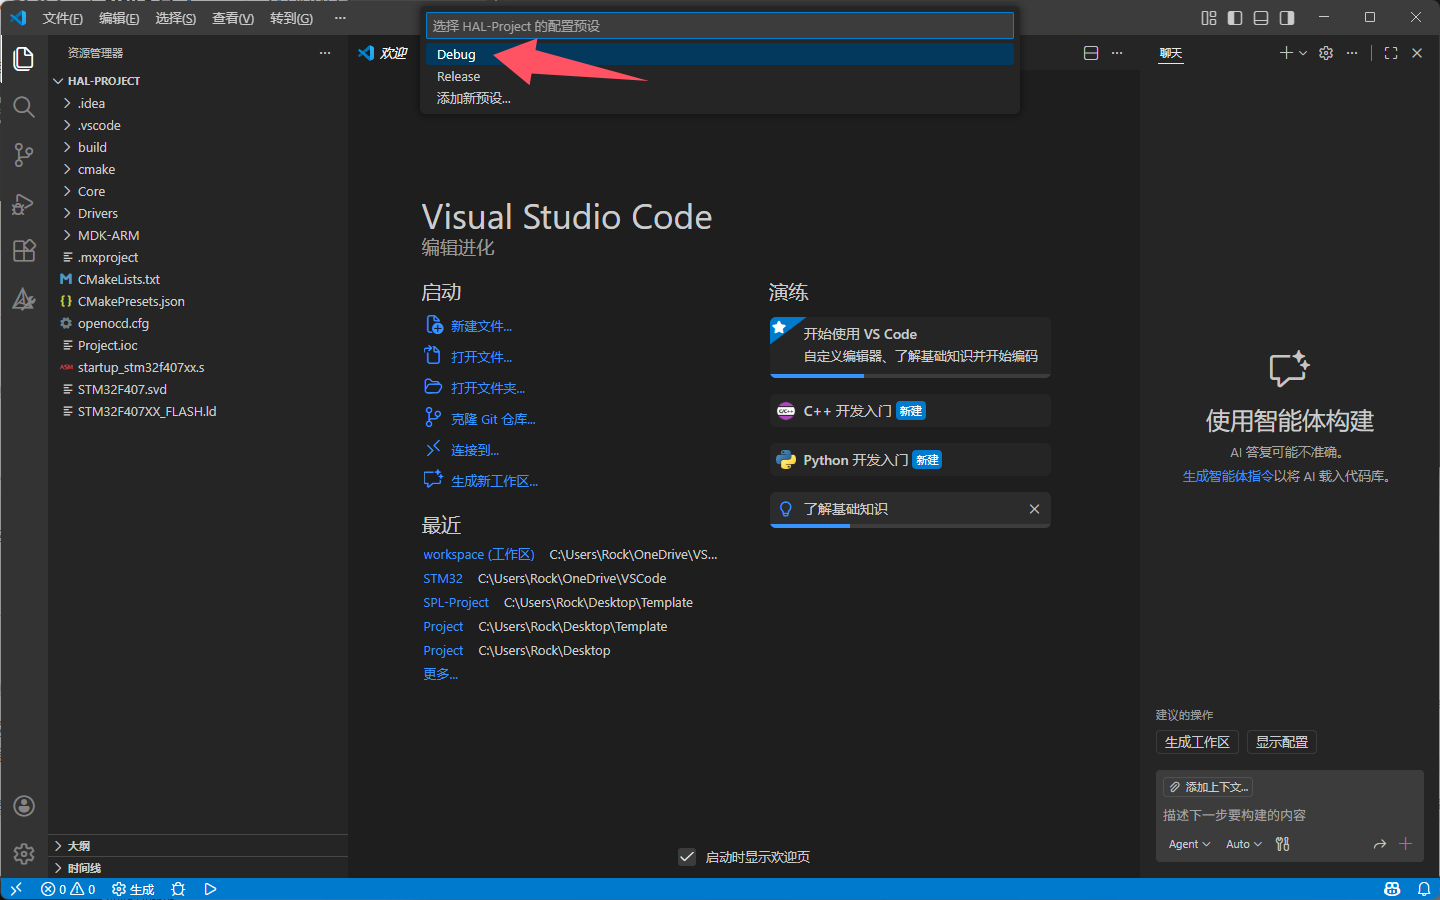Viewport: 1440px width, 900px height.
Task: Open the 编辑(E) menu
Action: [x=119, y=18]
